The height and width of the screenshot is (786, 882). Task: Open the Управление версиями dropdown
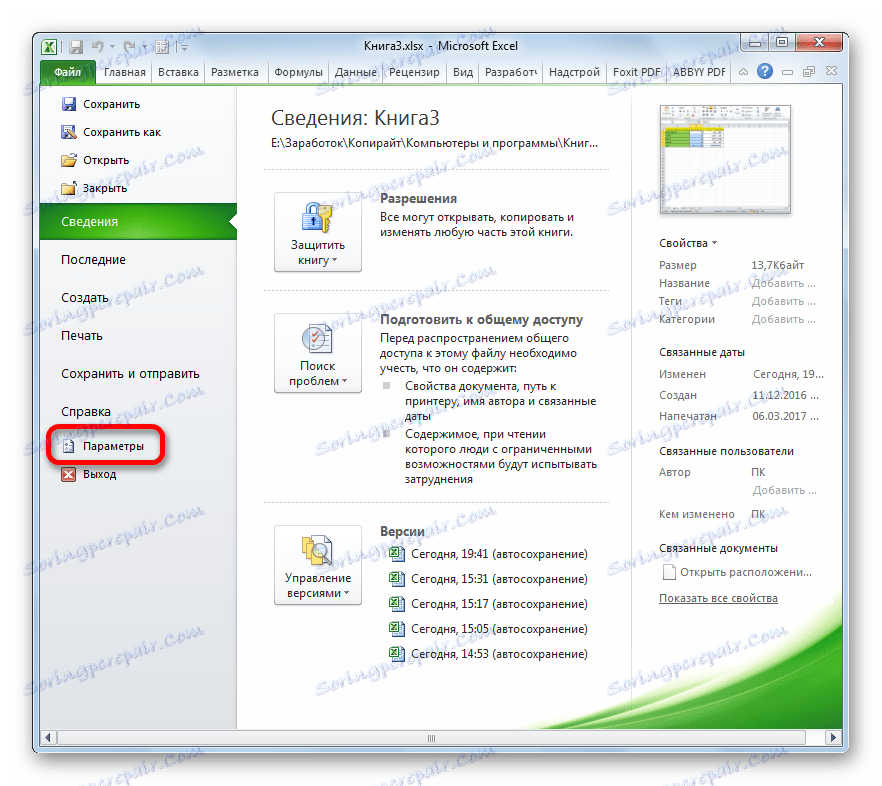tap(317, 565)
